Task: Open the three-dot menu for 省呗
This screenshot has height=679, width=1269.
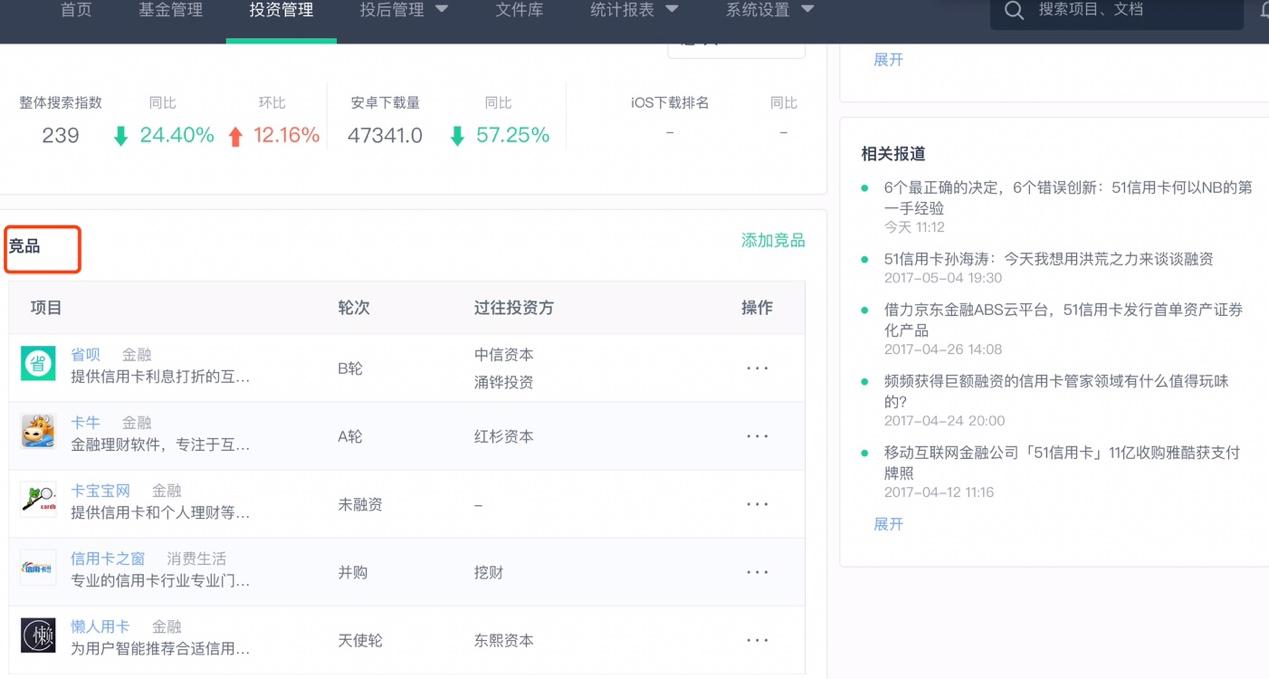Action: [757, 368]
